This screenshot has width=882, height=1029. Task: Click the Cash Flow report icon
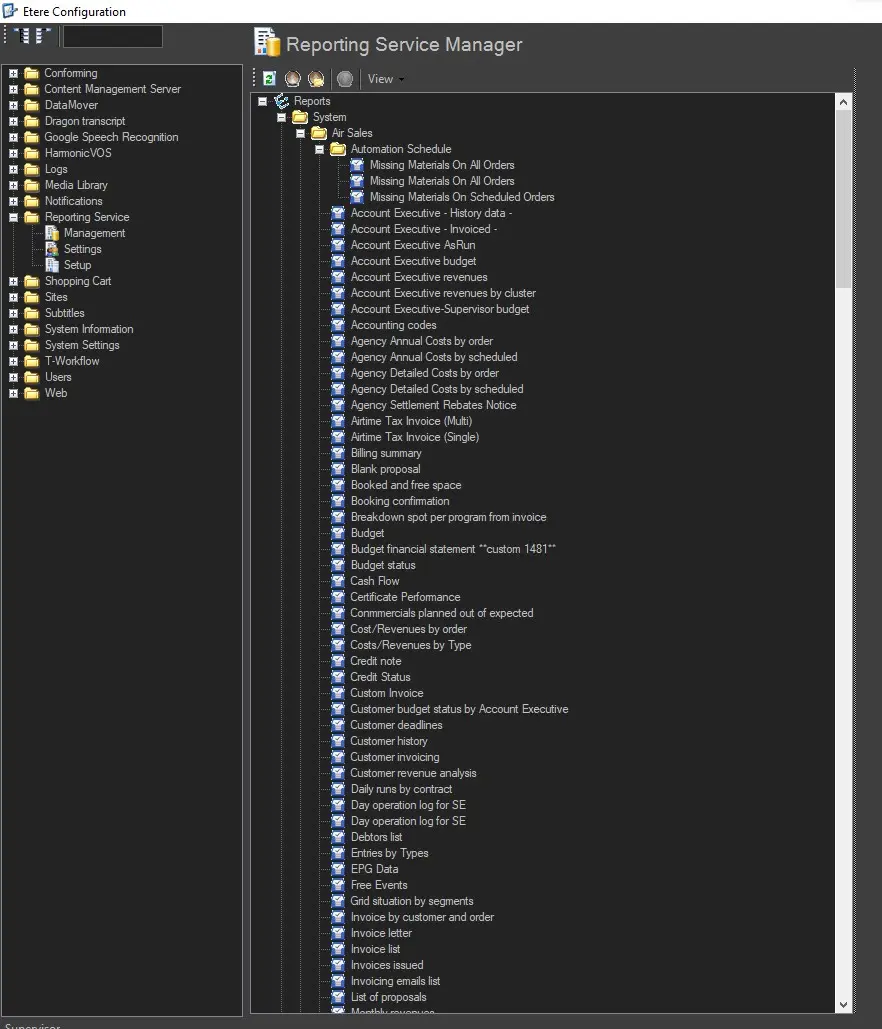point(338,581)
